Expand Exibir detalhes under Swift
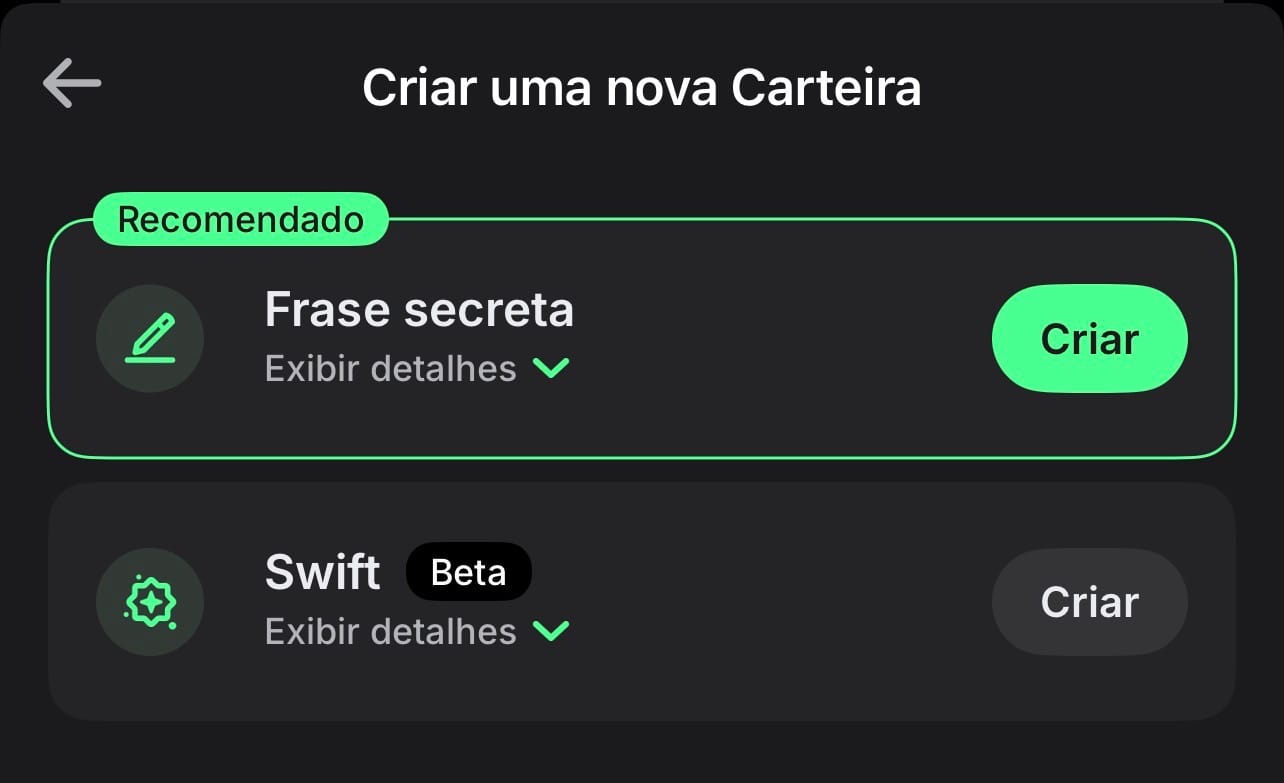The image size is (1284, 783). 417,631
